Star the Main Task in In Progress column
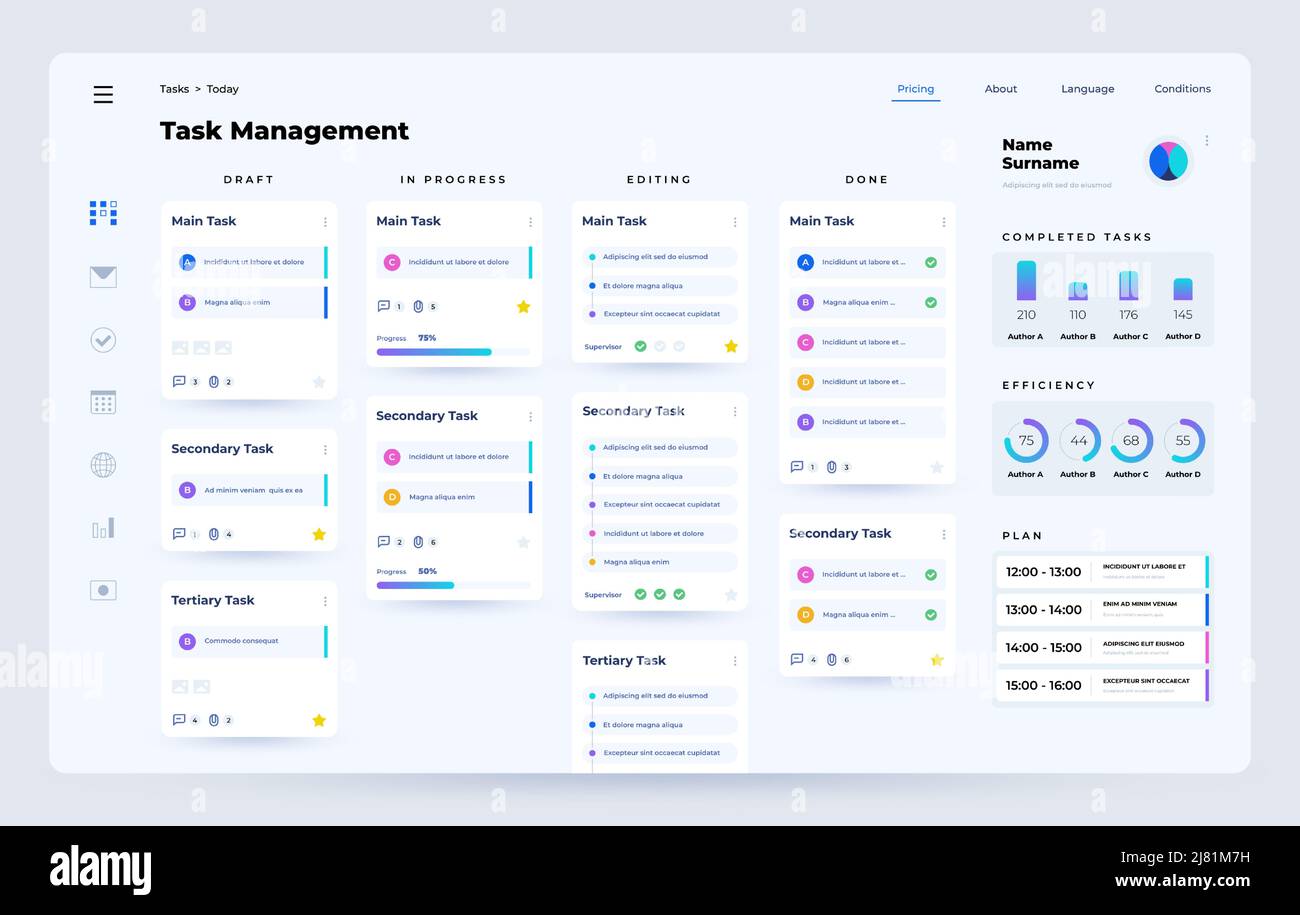This screenshot has width=1300, height=915. tap(524, 307)
